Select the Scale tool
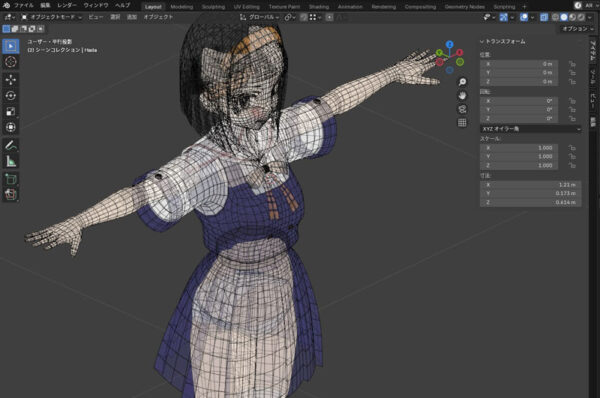This screenshot has width=600, height=398. click(x=11, y=111)
